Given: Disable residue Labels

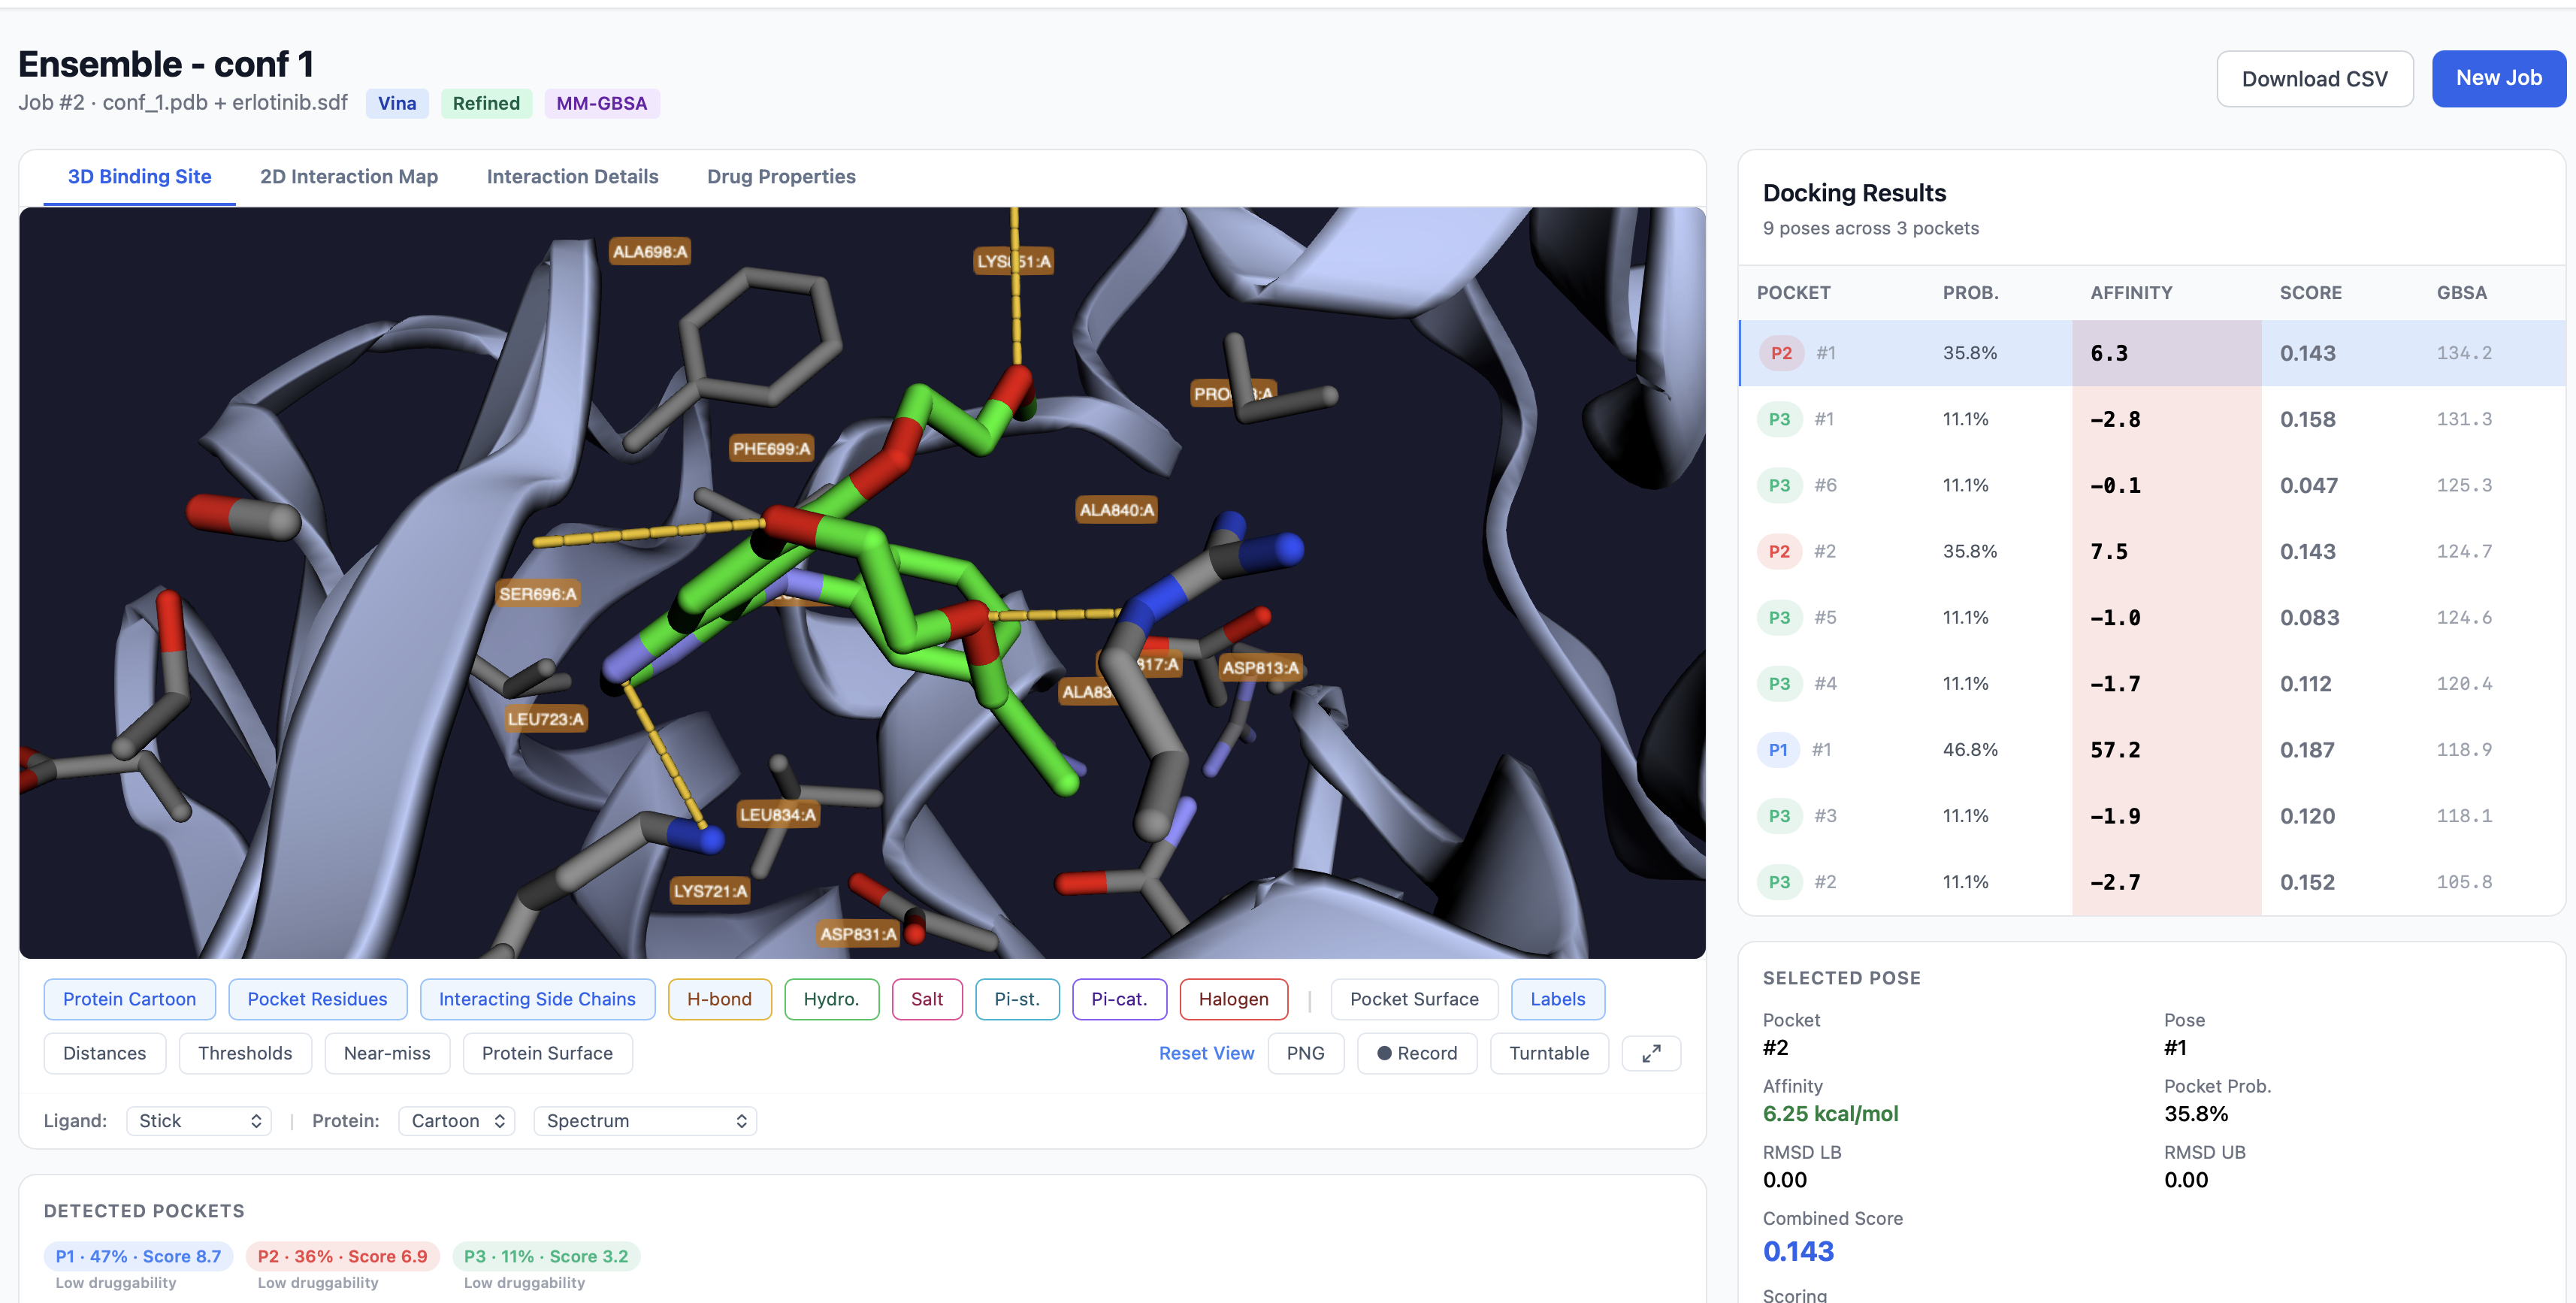Looking at the screenshot, I should (1557, 999).
